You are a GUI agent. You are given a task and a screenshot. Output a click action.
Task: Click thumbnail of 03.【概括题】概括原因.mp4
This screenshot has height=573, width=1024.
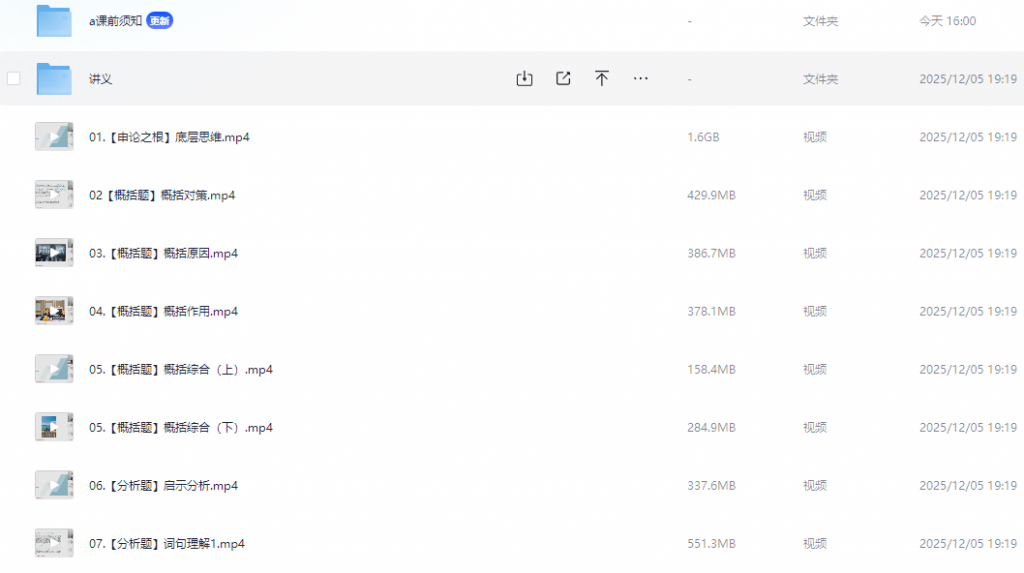point(54,253)
